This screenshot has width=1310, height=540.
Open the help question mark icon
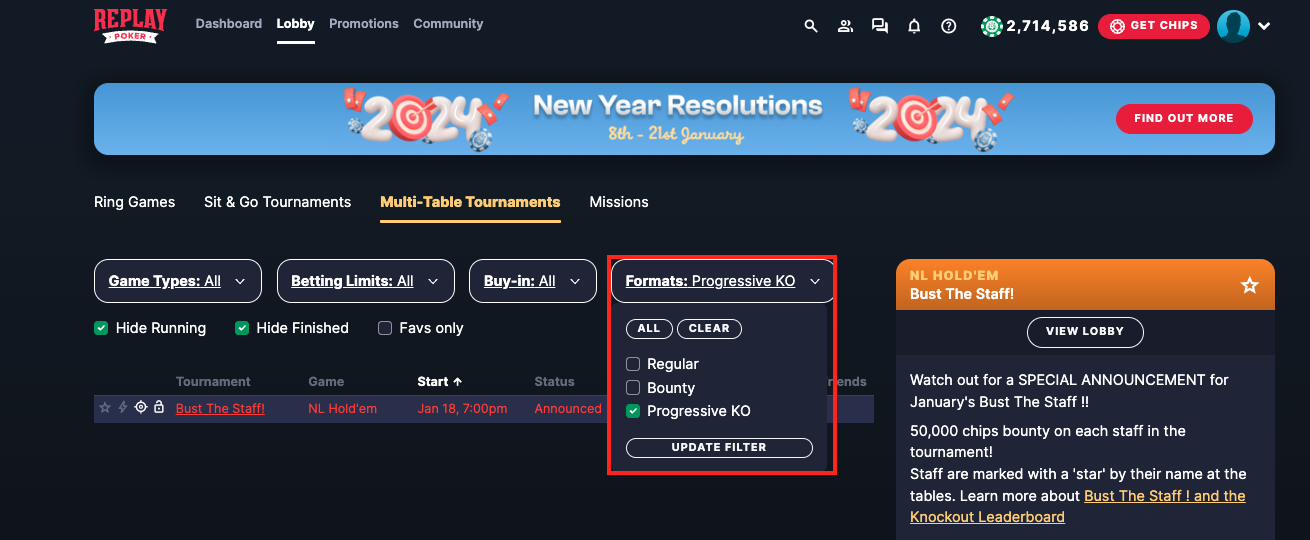pyautogui.click(x=949, y=26)
